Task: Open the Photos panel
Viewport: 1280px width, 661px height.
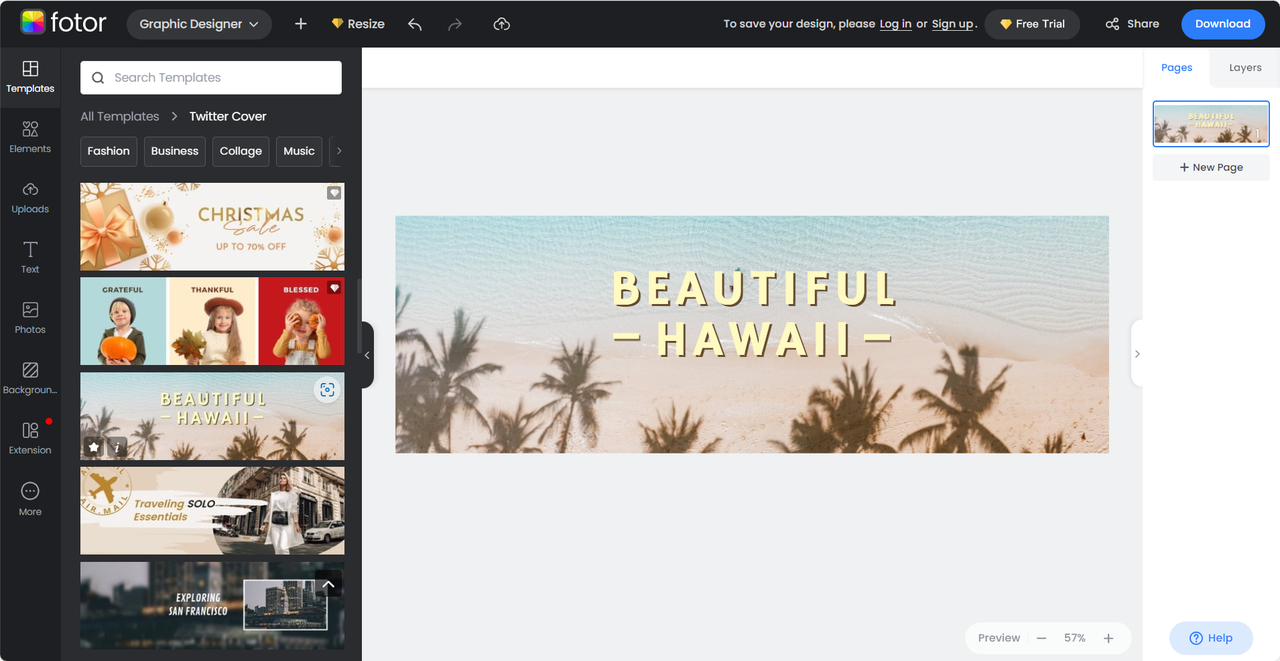Action: coord(30,317)
